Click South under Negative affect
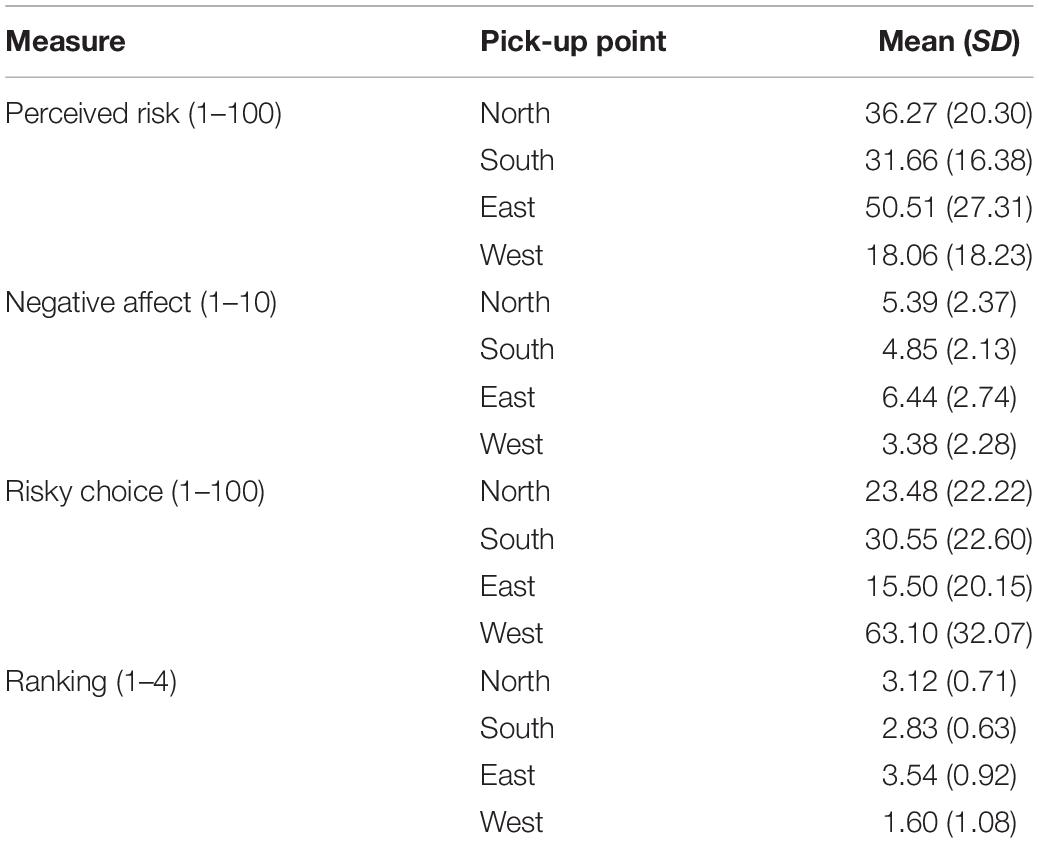Screen dimensions: 1039x843 [x=517, y=349]
